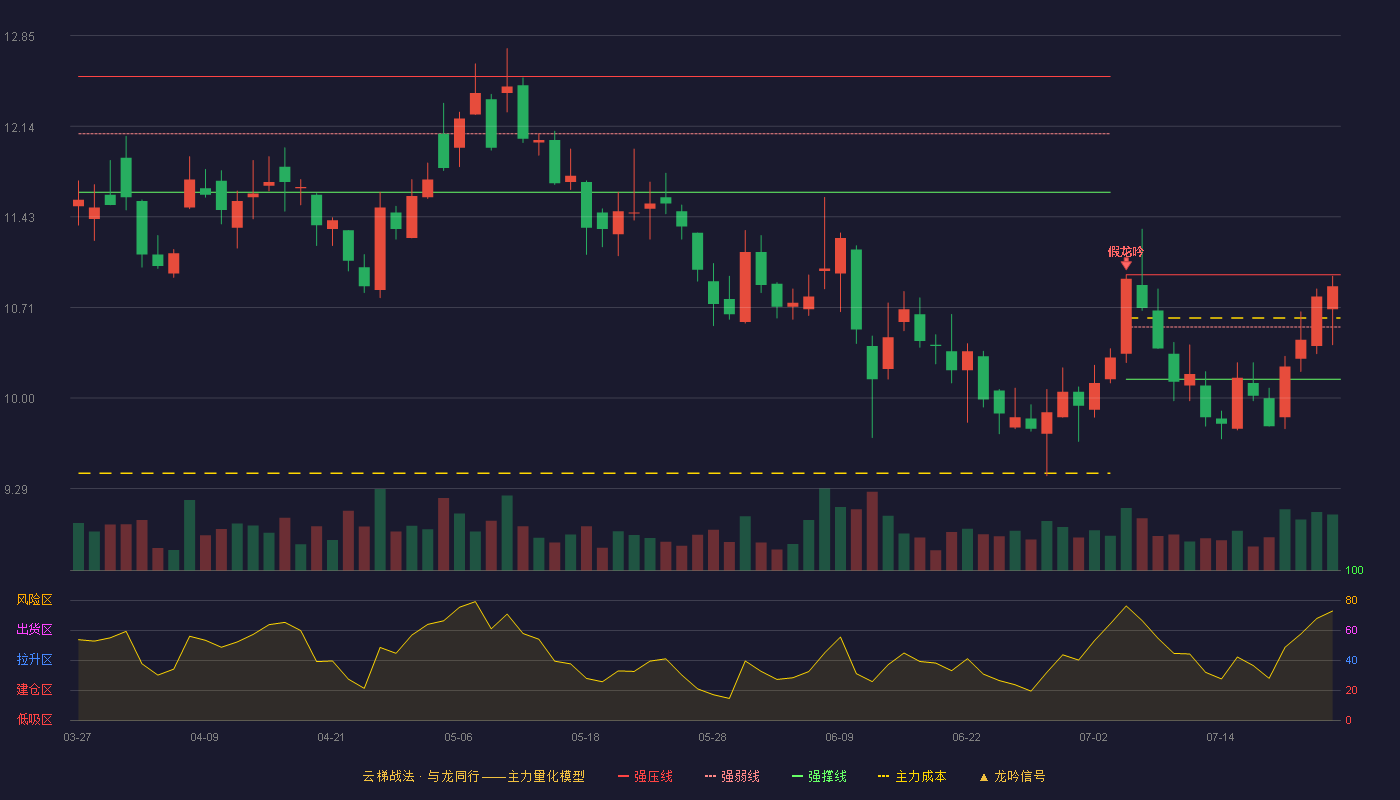Click the 05-18 date label
1400x800 pixels.
[x=585, y=737]
